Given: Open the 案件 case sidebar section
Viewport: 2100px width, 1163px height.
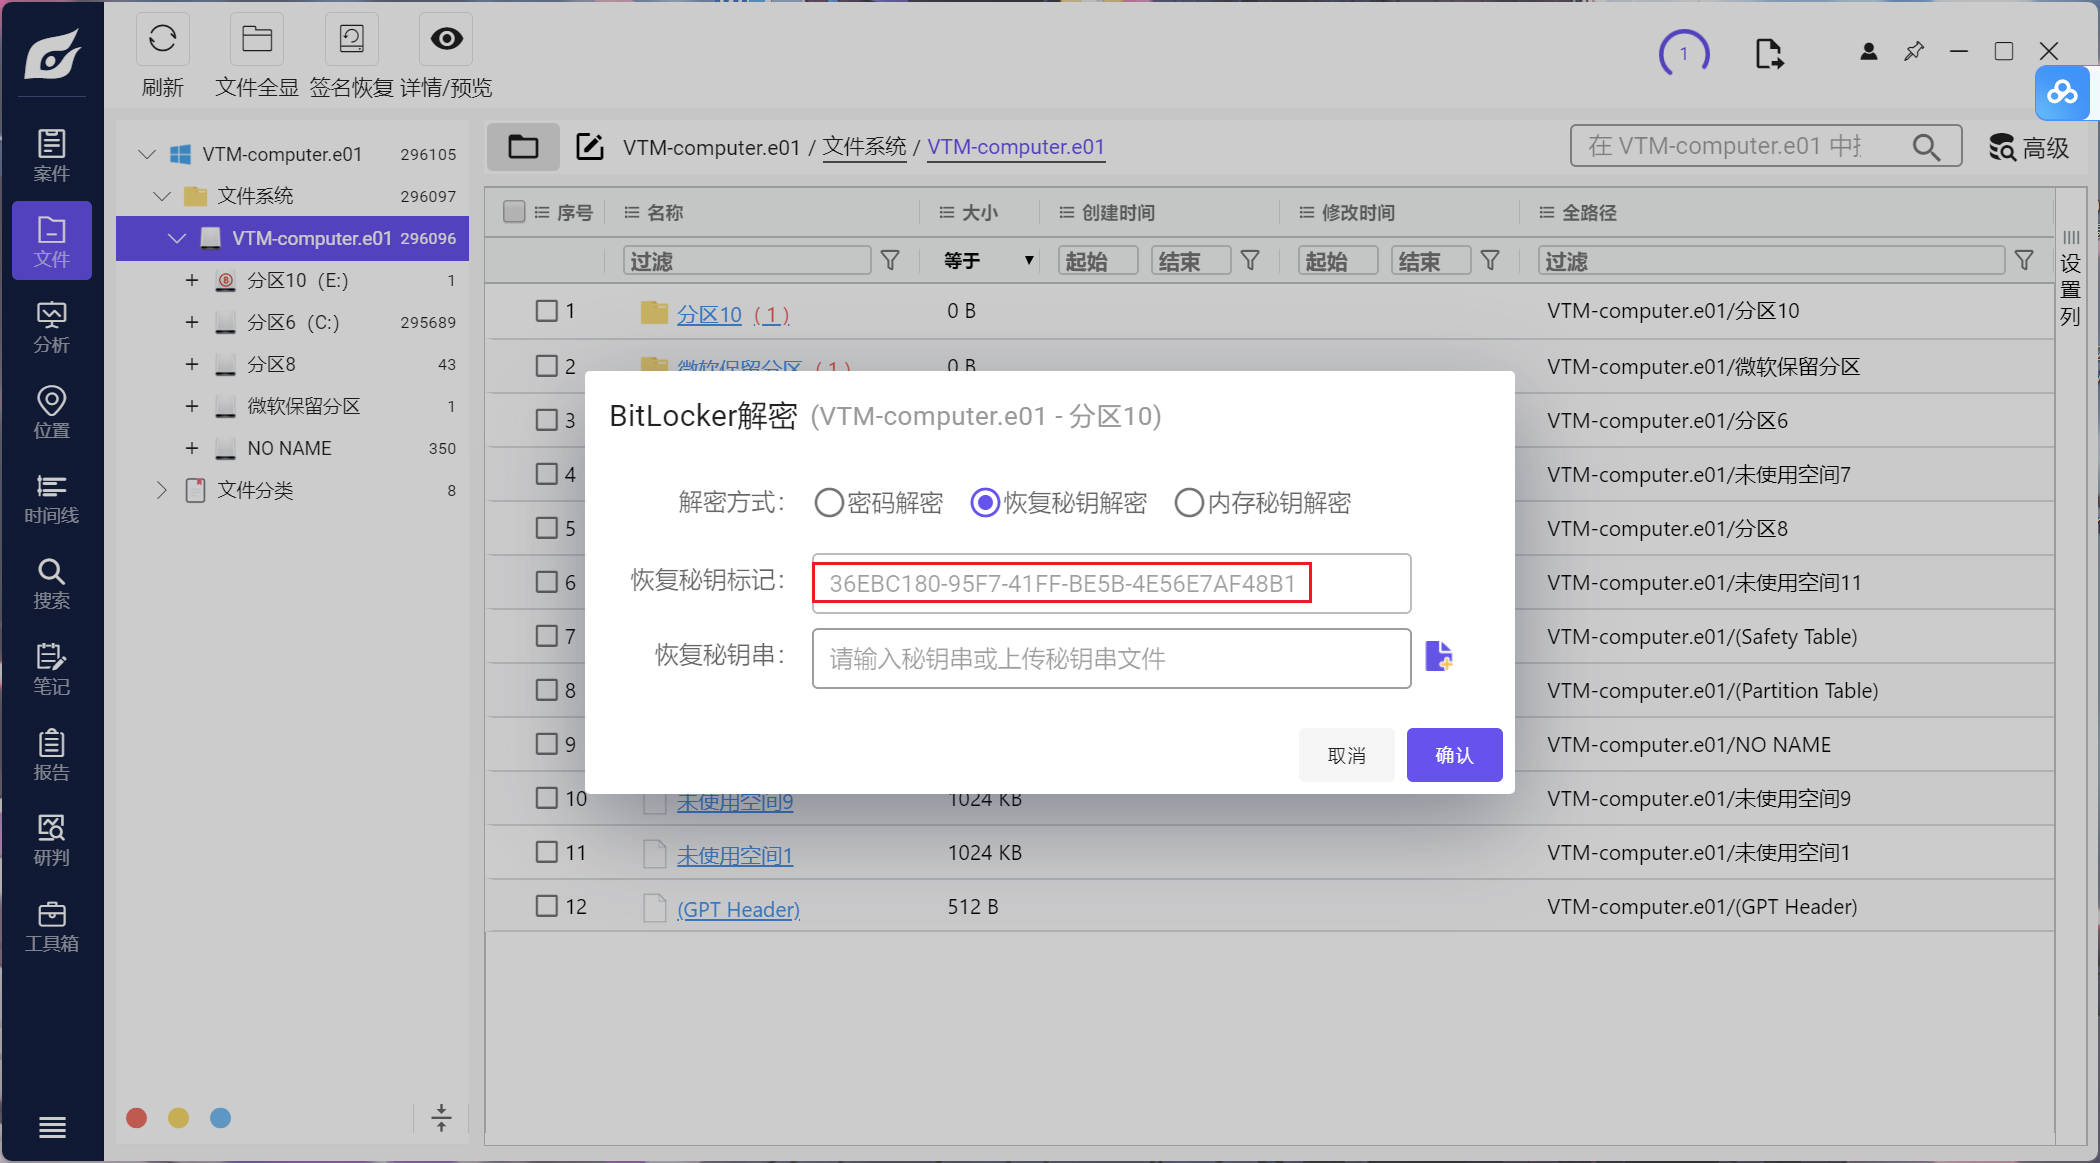Looking at the screenshot, I should (52, 155).
